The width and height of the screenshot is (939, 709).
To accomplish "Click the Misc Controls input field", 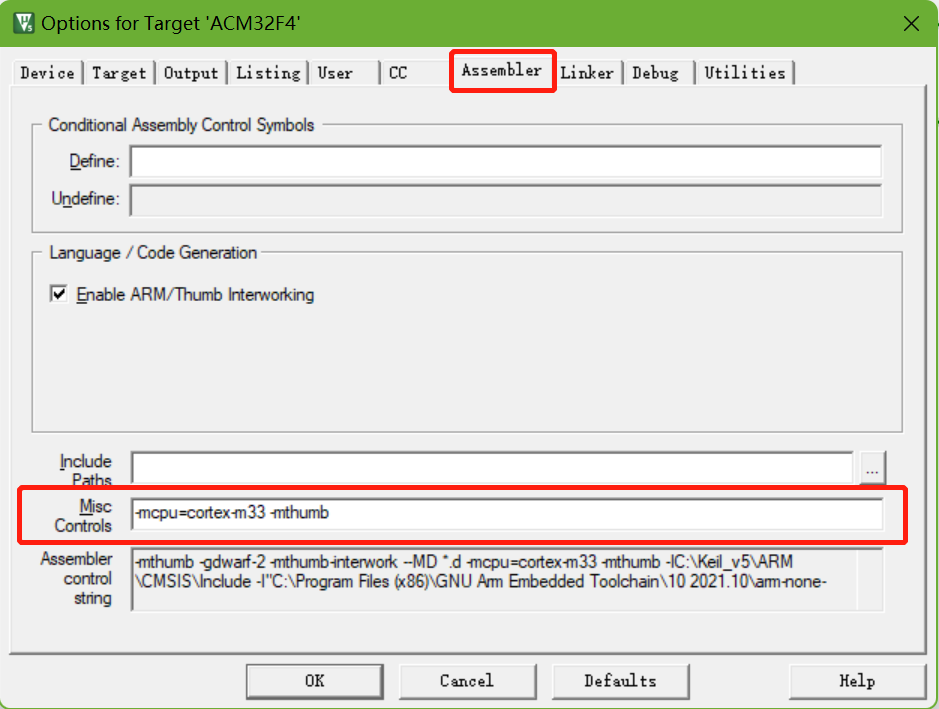I will [506, 514].
